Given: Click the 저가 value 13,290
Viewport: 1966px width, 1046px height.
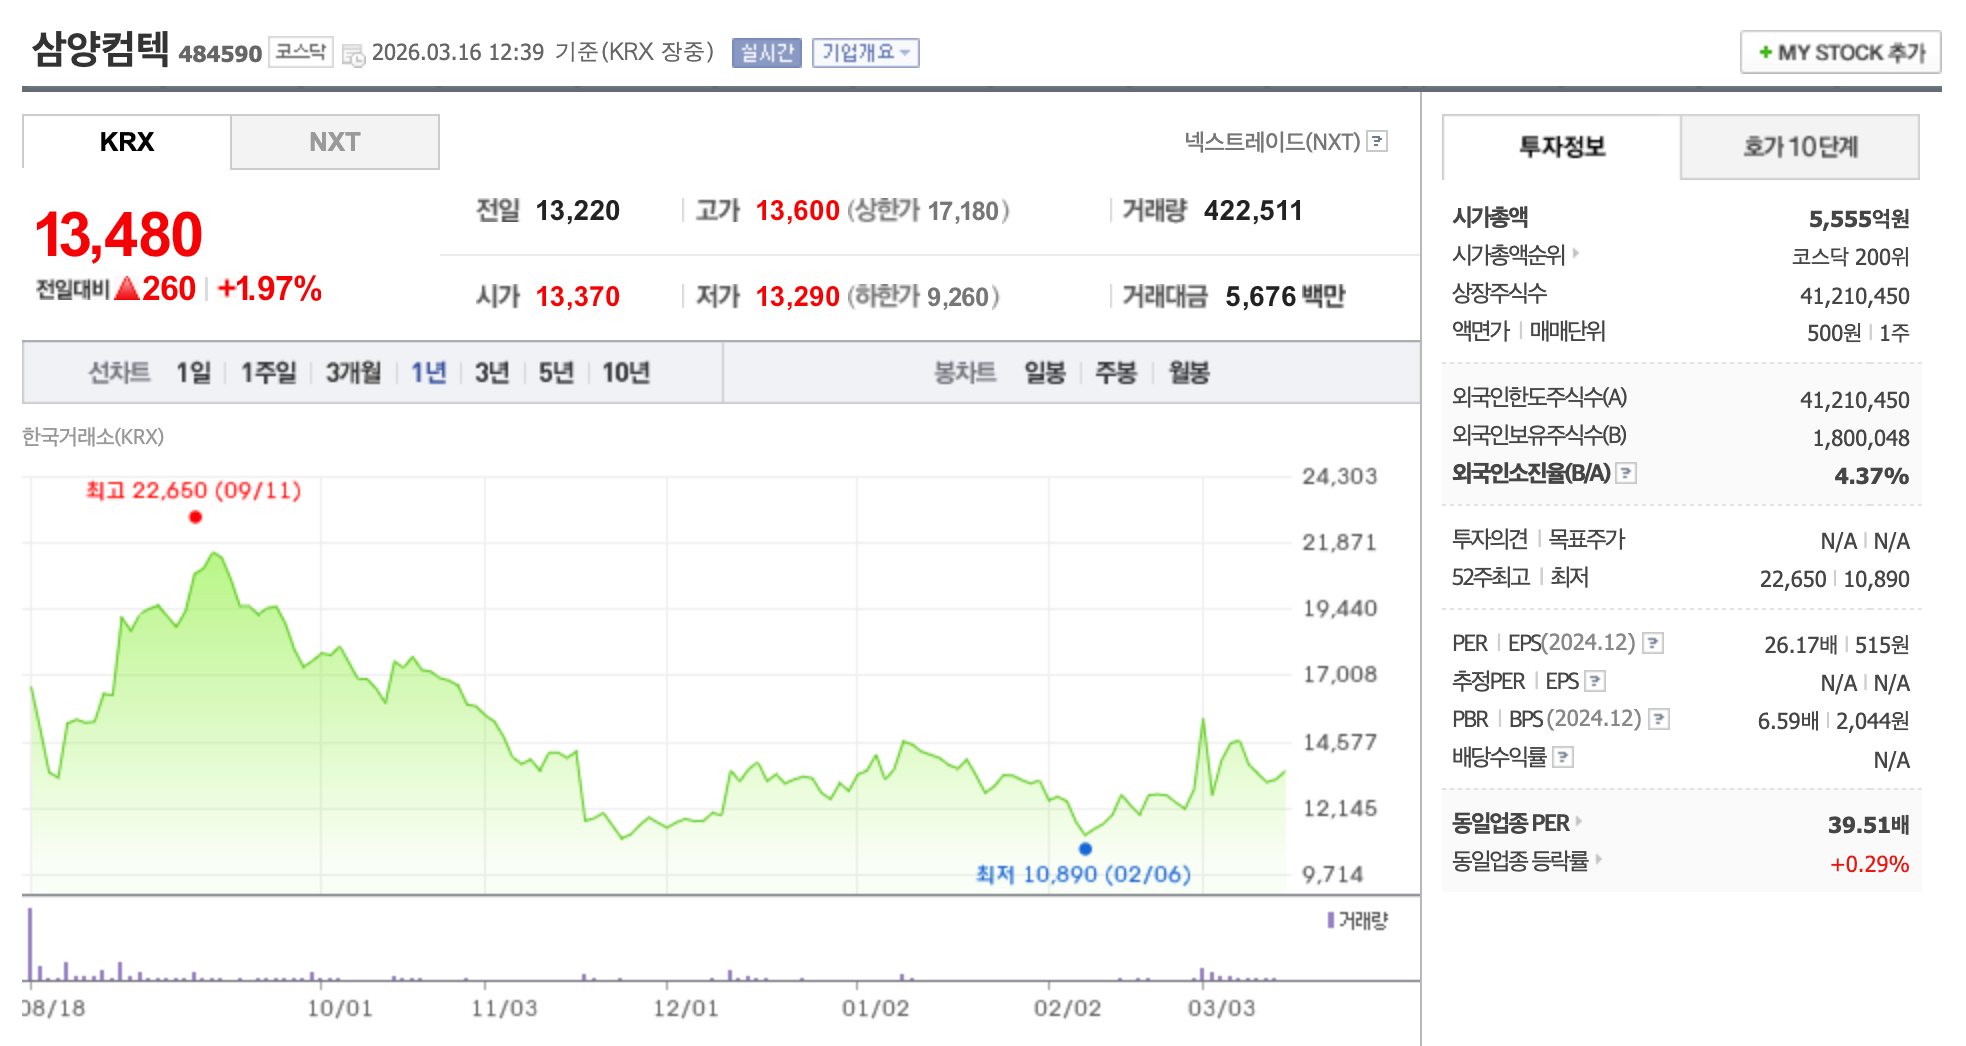Looking at the screenshot, I should (x=798, y=297).
